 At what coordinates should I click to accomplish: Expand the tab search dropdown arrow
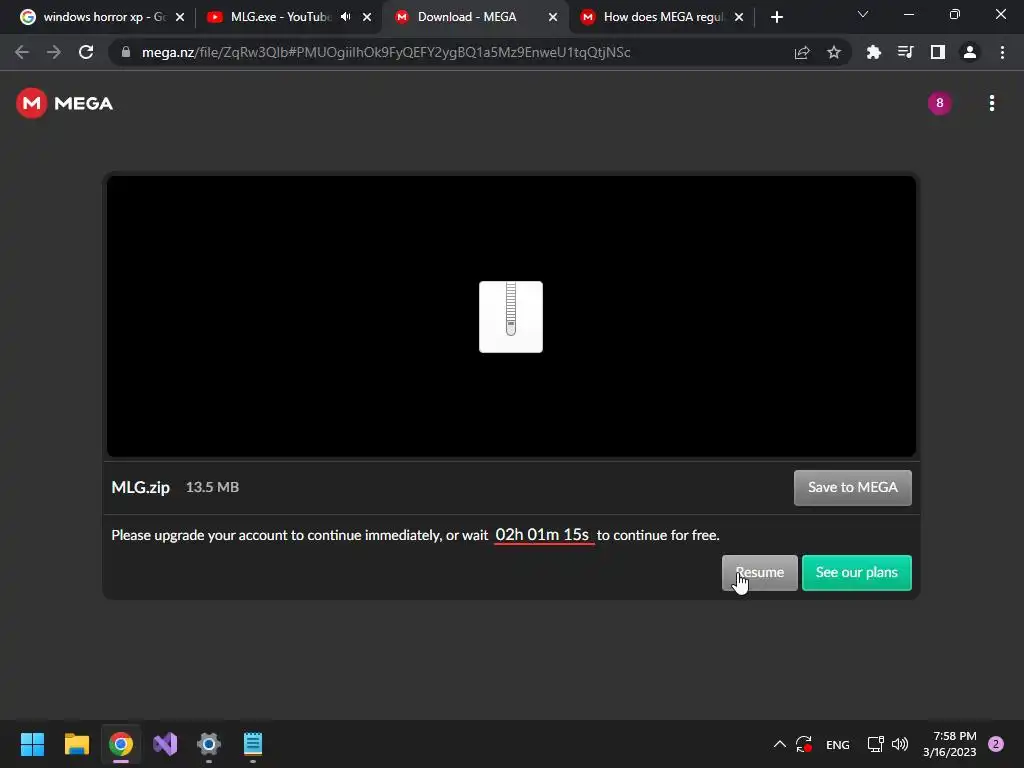pyautogui.click(x=863, y=14)
